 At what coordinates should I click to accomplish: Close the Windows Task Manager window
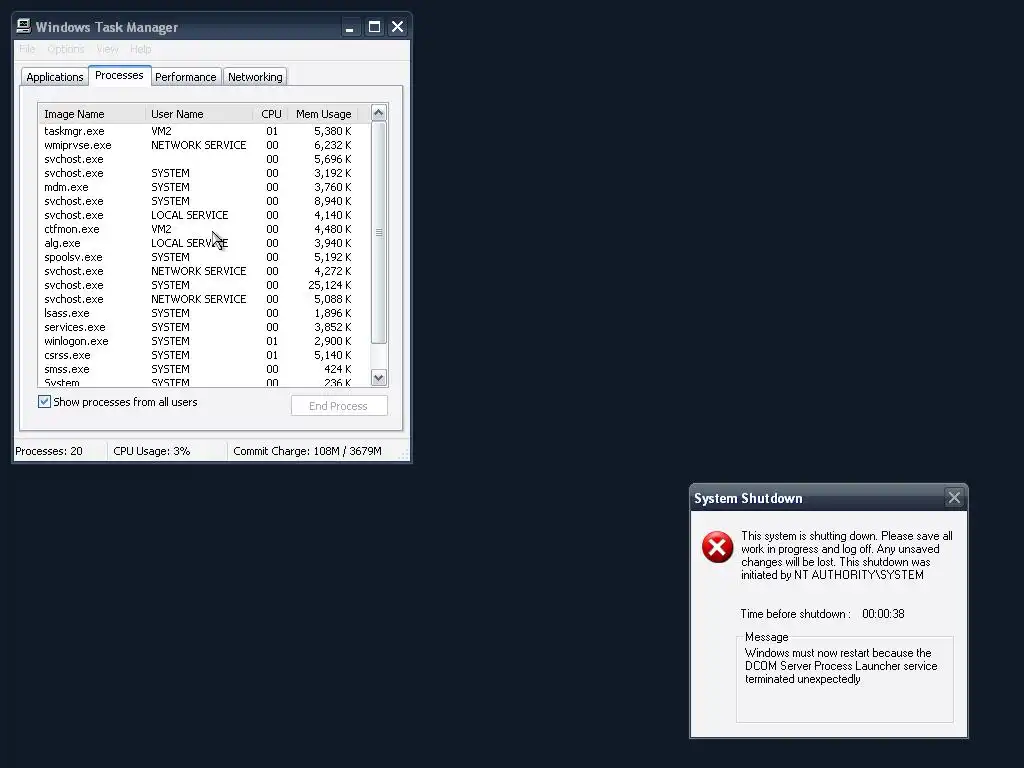(397, 27)
